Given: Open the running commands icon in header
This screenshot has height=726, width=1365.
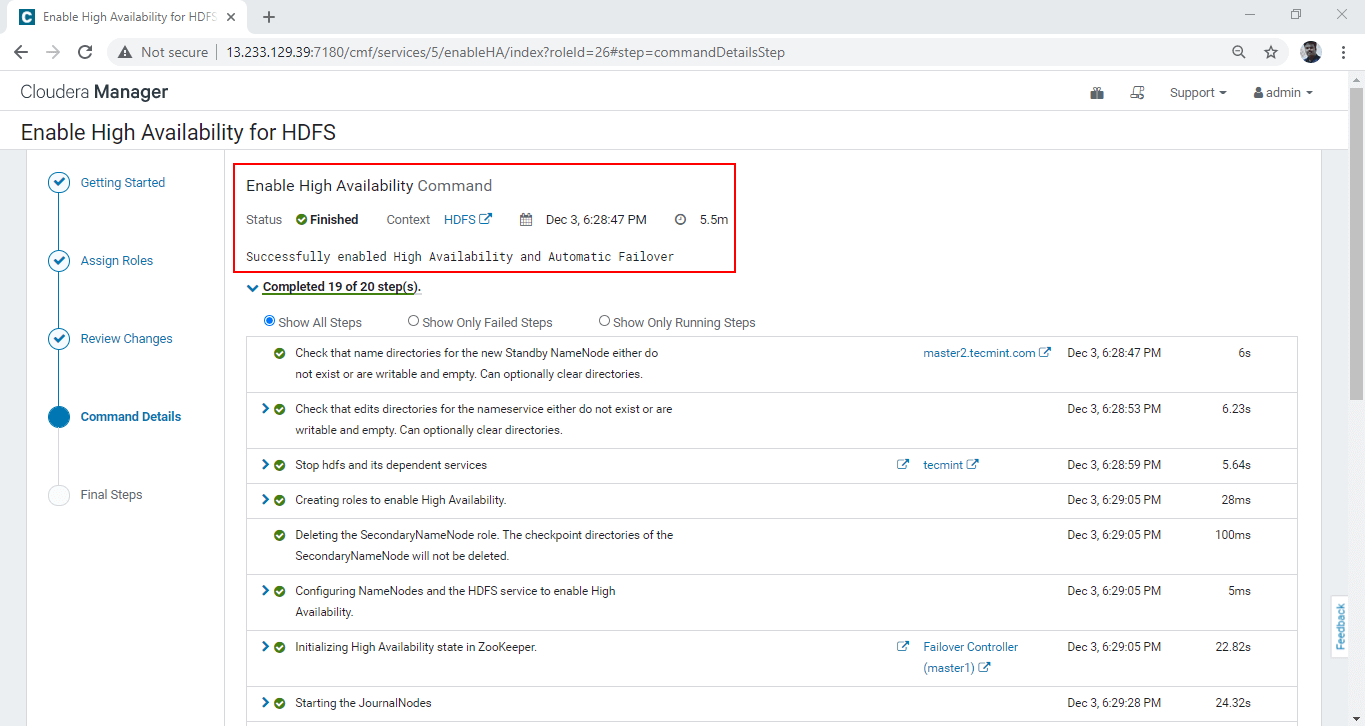Looking at the screenshot, I should tap(1137, 93).
